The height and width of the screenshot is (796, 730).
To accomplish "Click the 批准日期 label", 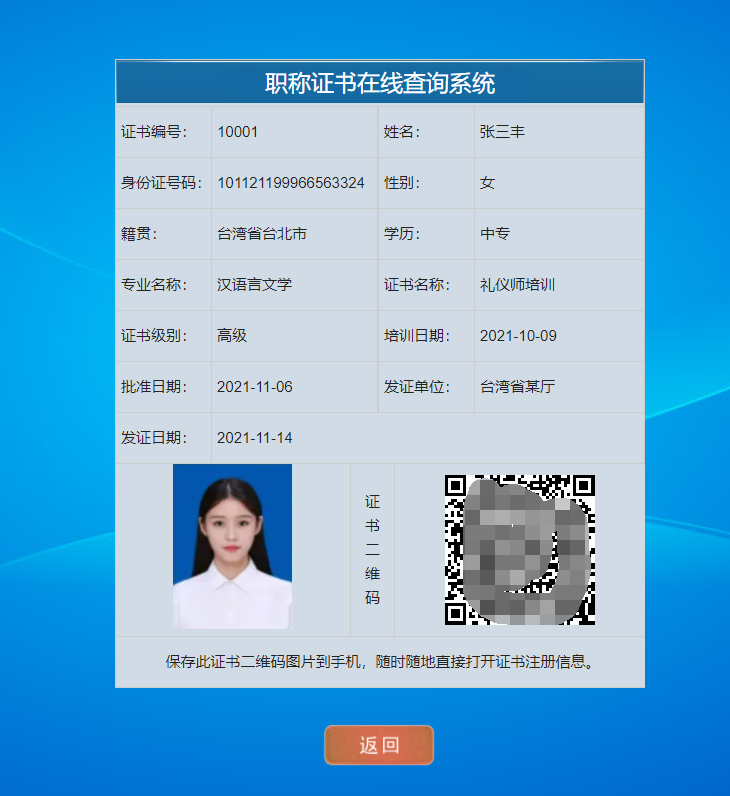I will [x=154, y=387].
